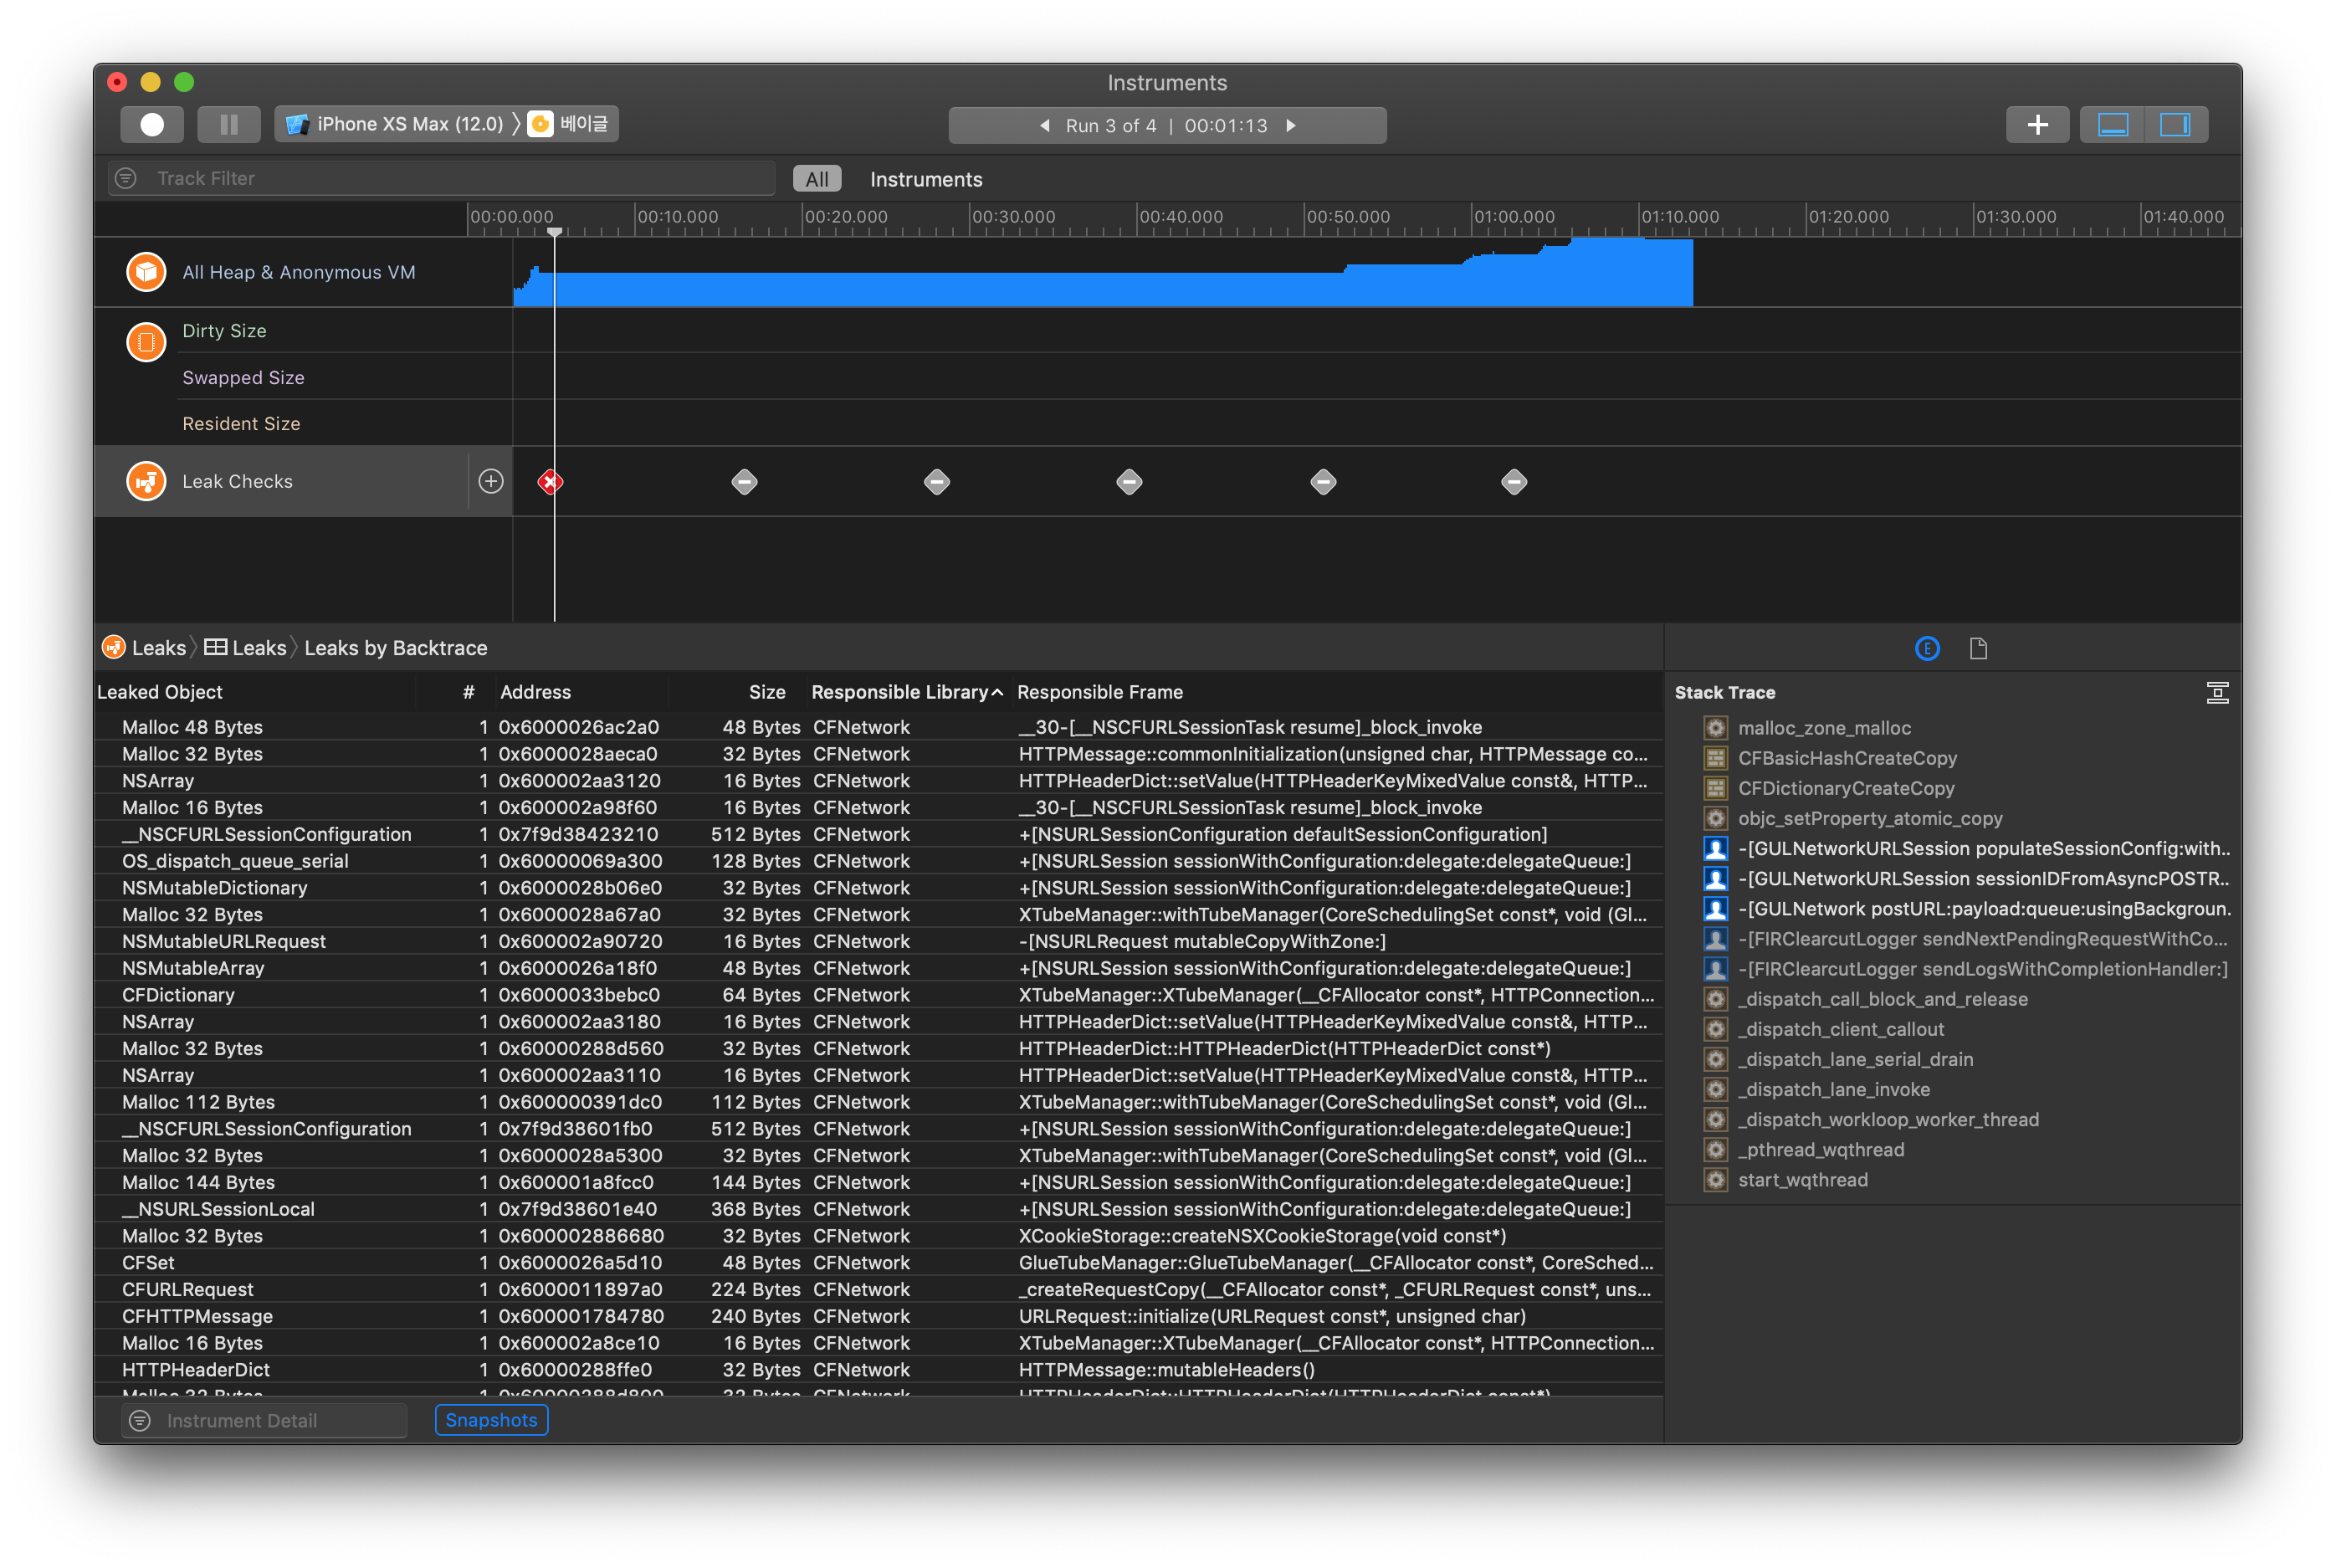Select the Instruments filter tab
The width and height of the screenshot is (2336, 1568).
[926, 179]
